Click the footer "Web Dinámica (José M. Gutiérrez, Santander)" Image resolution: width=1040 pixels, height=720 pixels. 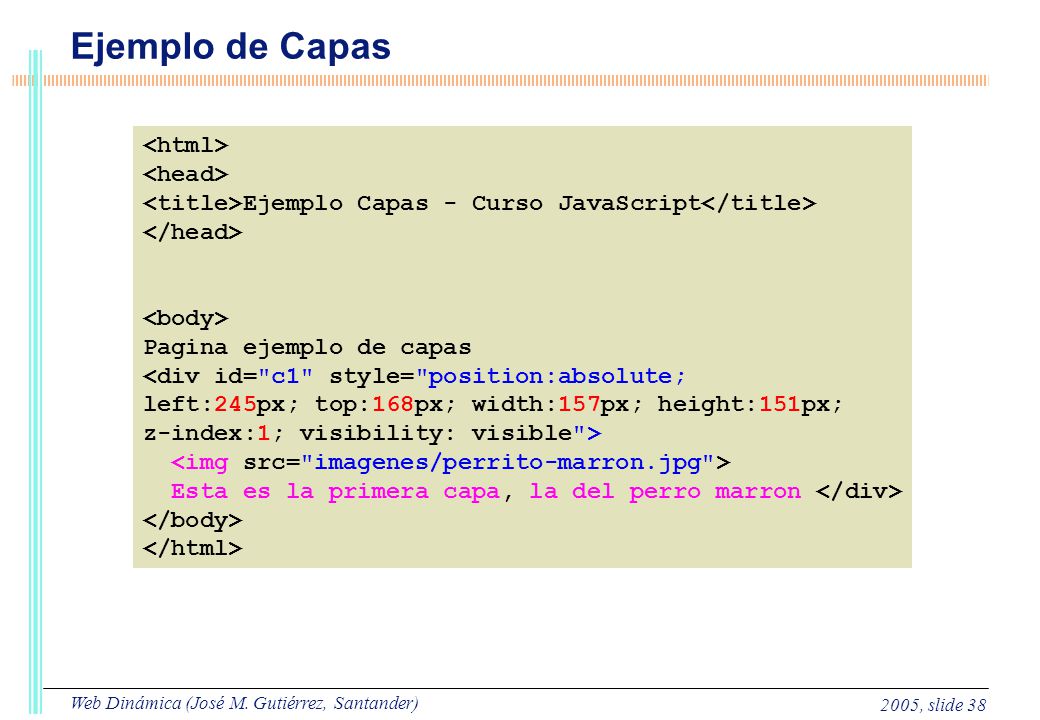[x=245, y=704]
